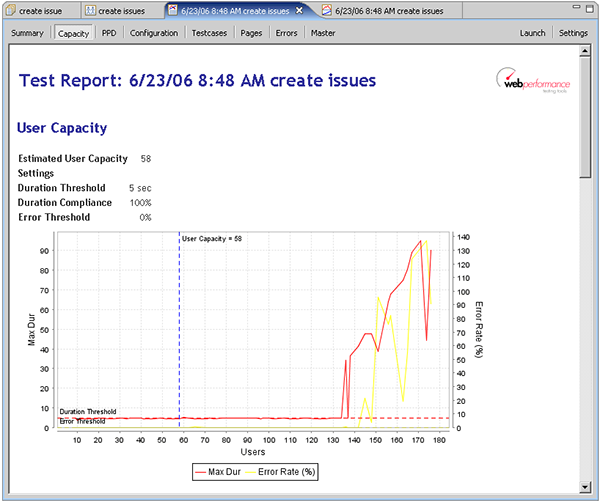This screenshot has height=502, width=600.
Task: Click the 'Error Threshold' table label
Action: coord(54,217)
